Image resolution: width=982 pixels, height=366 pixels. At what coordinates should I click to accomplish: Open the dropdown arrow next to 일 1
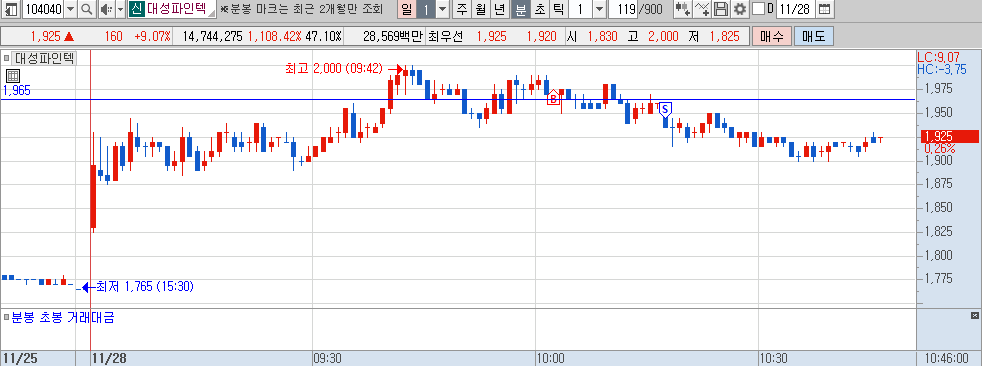click(x=443, y=9)
